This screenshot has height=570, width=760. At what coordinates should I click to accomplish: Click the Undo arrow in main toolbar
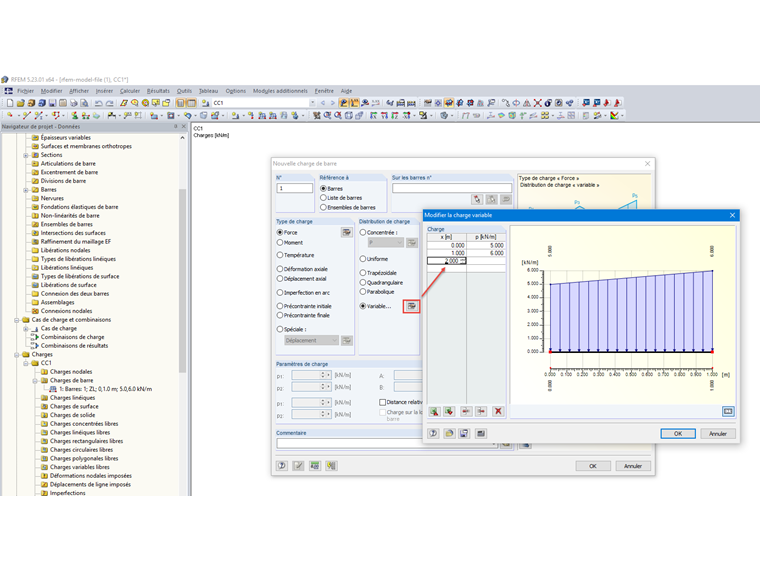98,103
